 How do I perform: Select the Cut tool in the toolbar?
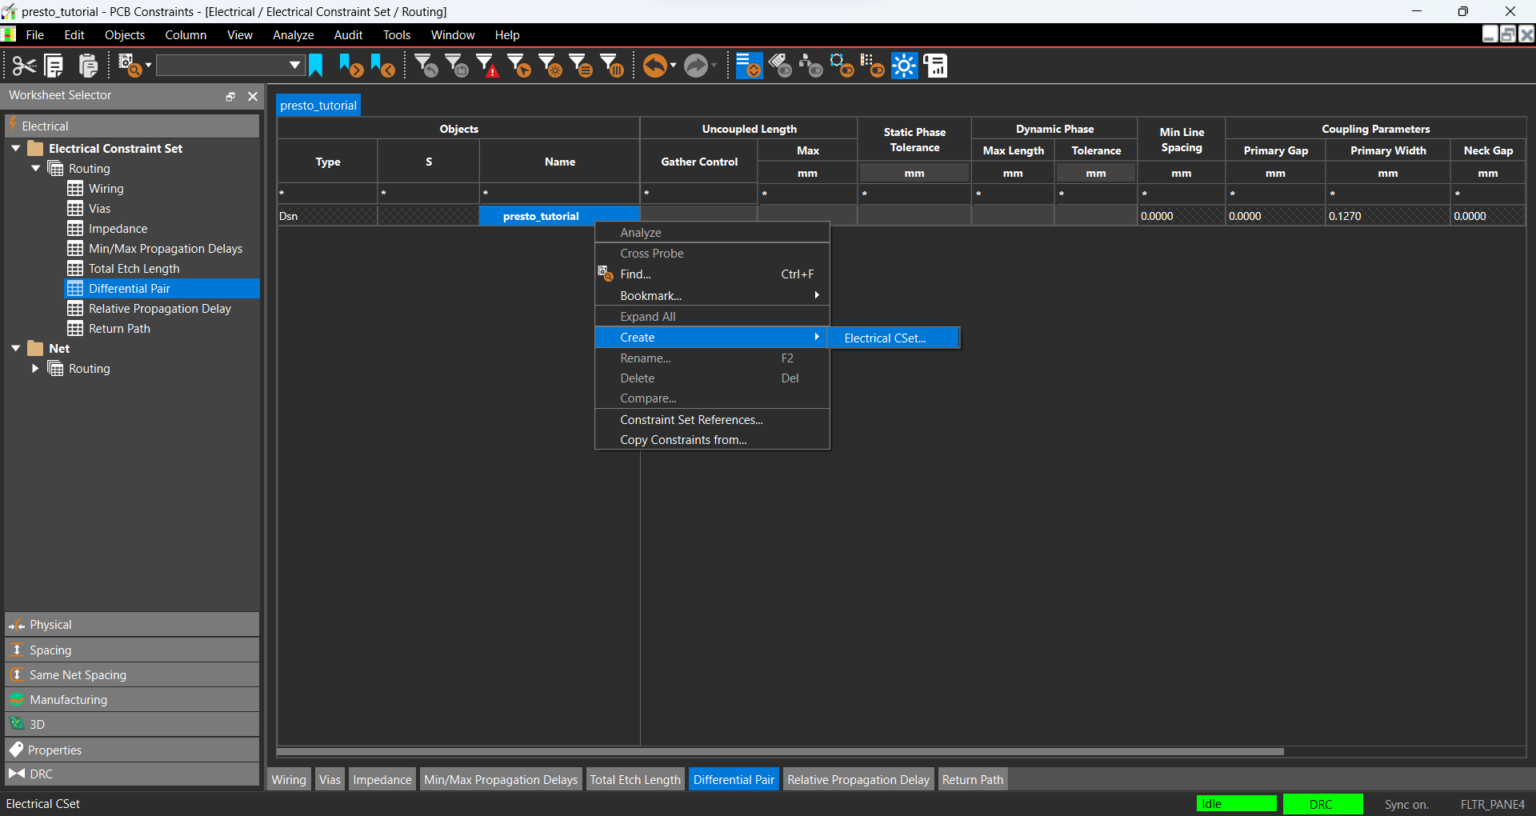[25, 65]
